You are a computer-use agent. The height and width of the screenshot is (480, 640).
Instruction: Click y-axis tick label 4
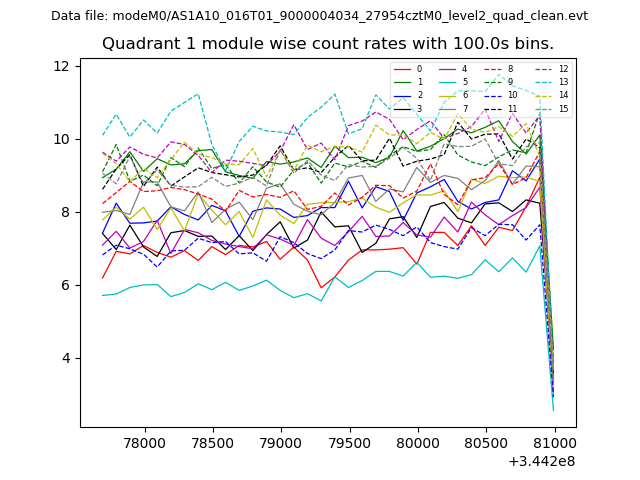pyautogui.click(x=65, y=358)
